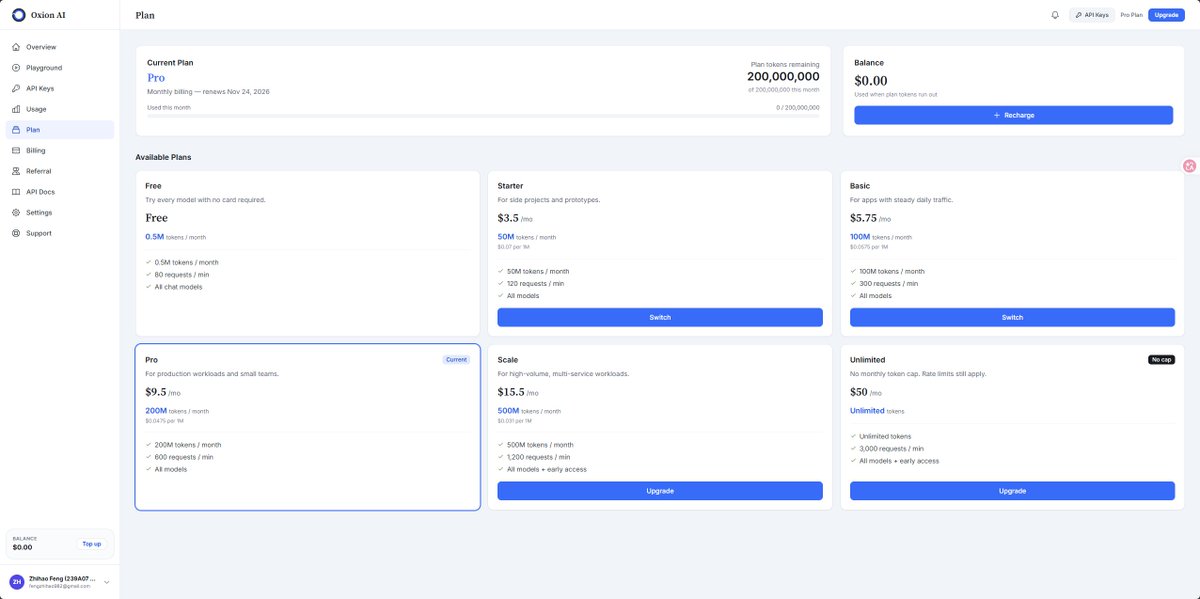Image resolution: width=1200 pixels, height=599 pixels.
Task: Click the 'Pro Plan' label in the top bar
Action: 1131,15
